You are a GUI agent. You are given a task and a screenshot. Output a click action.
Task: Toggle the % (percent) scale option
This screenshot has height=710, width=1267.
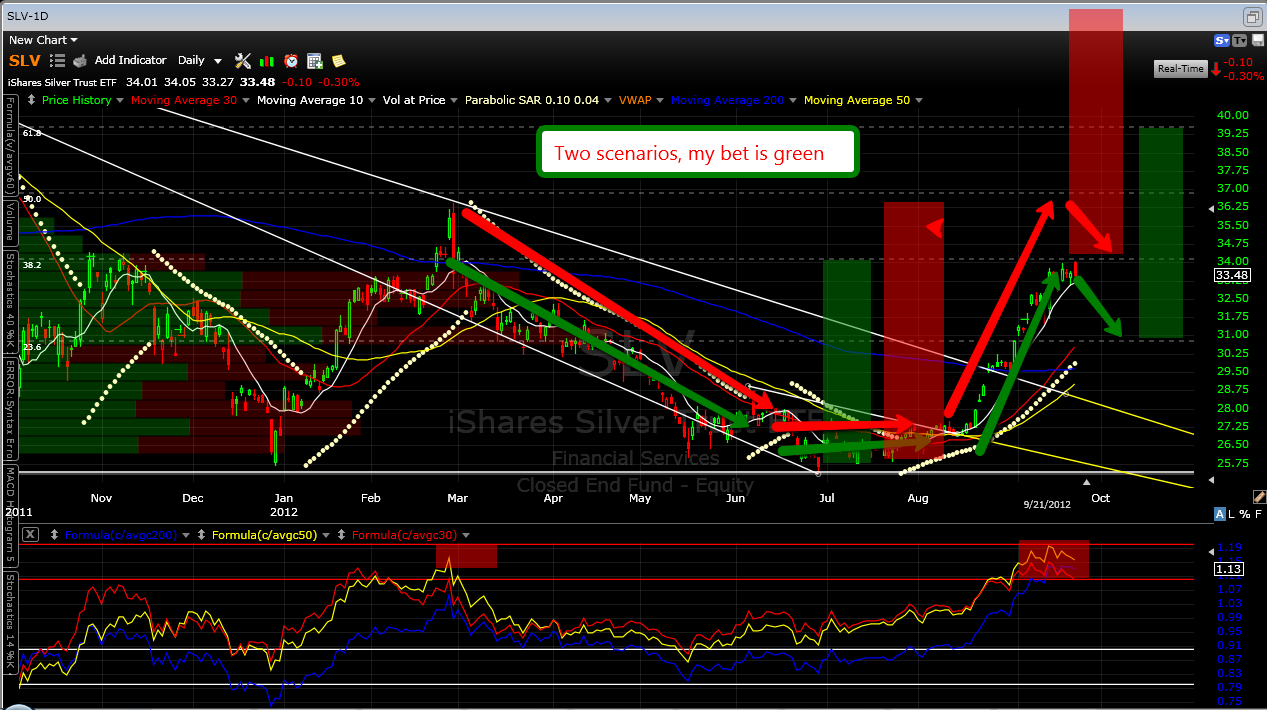[x=1245, y=514]
